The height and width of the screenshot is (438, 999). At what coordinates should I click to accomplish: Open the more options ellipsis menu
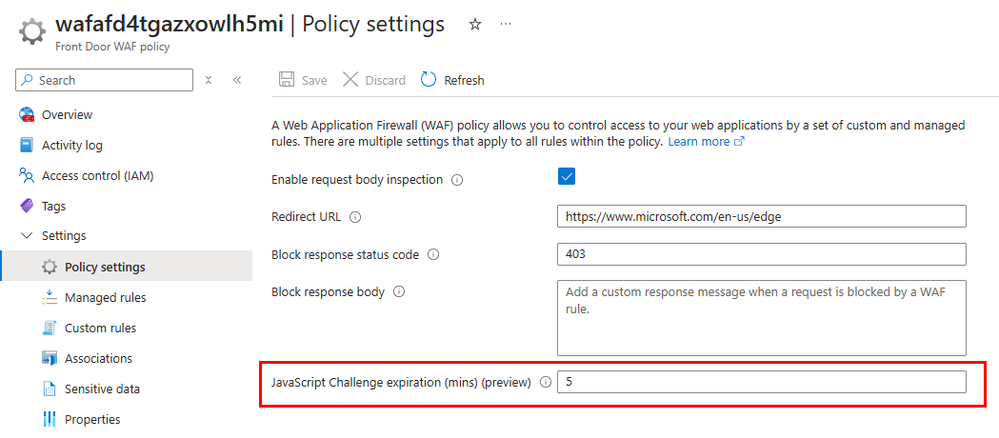click(x=505, y=24)
